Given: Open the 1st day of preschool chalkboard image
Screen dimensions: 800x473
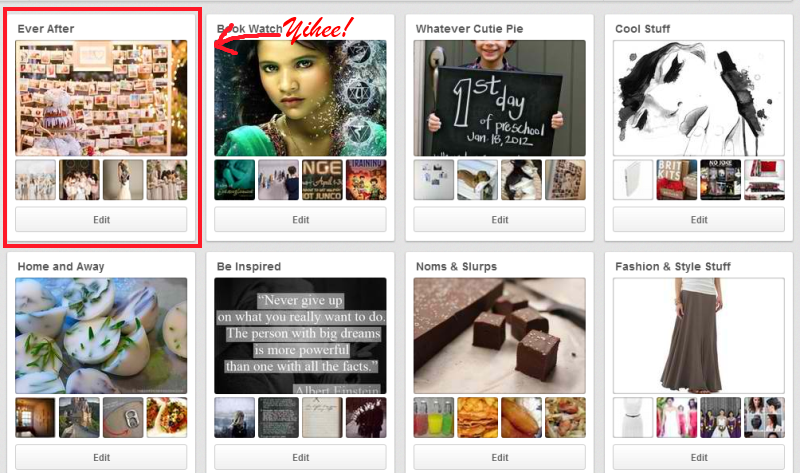Looking at the screenshot, I should coord(499,98).
